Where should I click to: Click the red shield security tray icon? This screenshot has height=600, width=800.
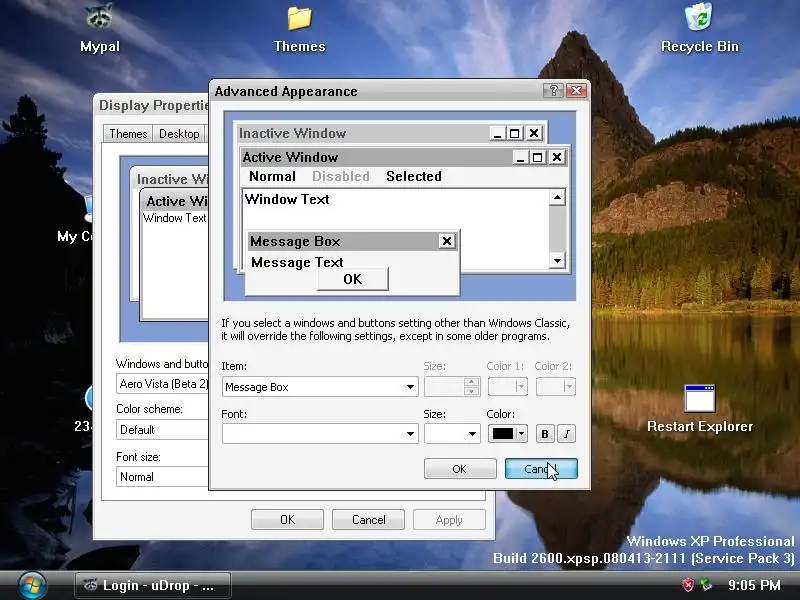[688, 585]
